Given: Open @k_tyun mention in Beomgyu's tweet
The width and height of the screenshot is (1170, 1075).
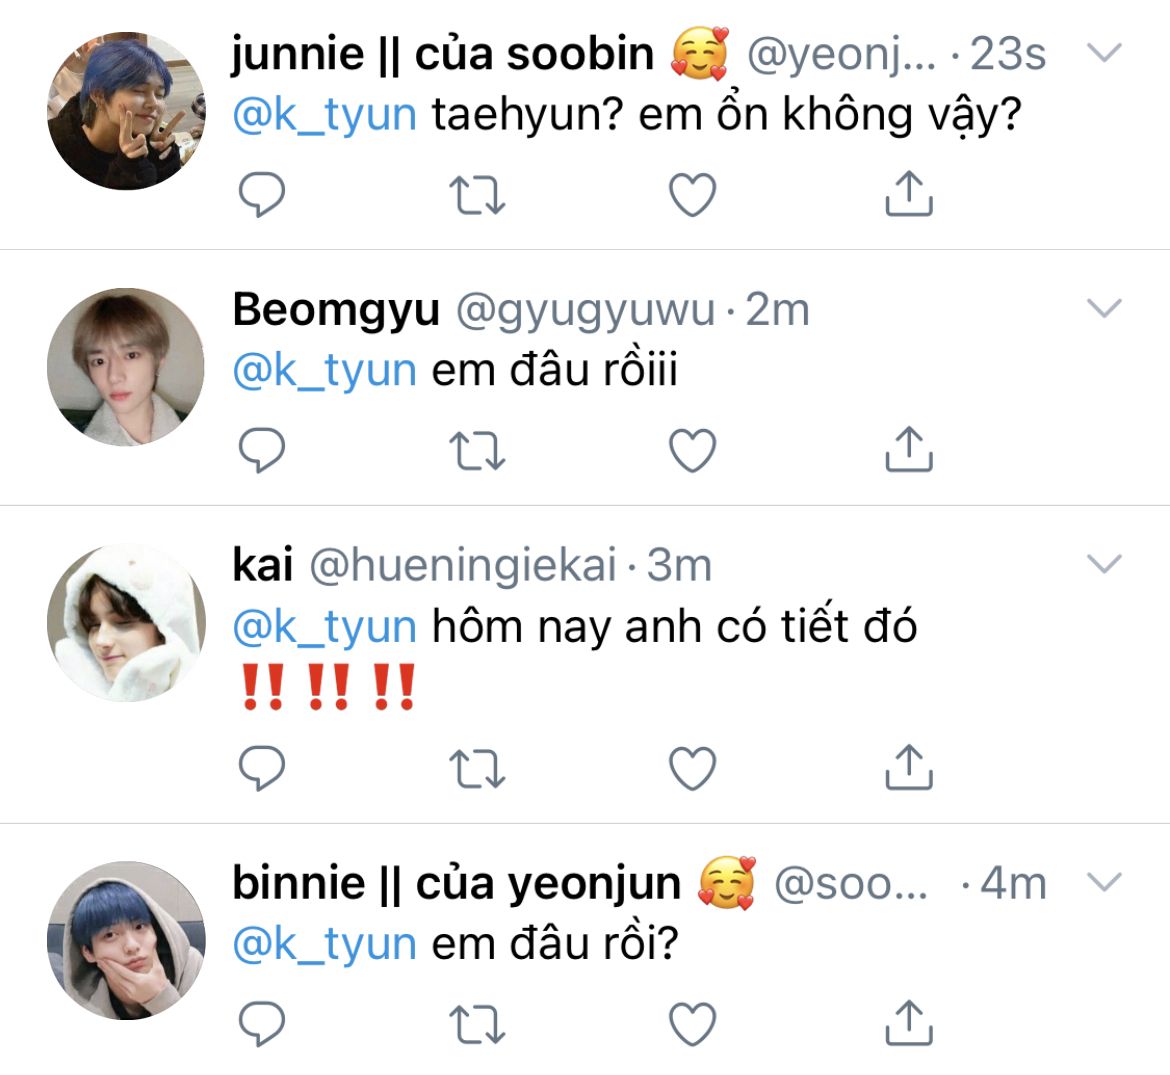Looking at the screenshot, I should tap(324, 371).
